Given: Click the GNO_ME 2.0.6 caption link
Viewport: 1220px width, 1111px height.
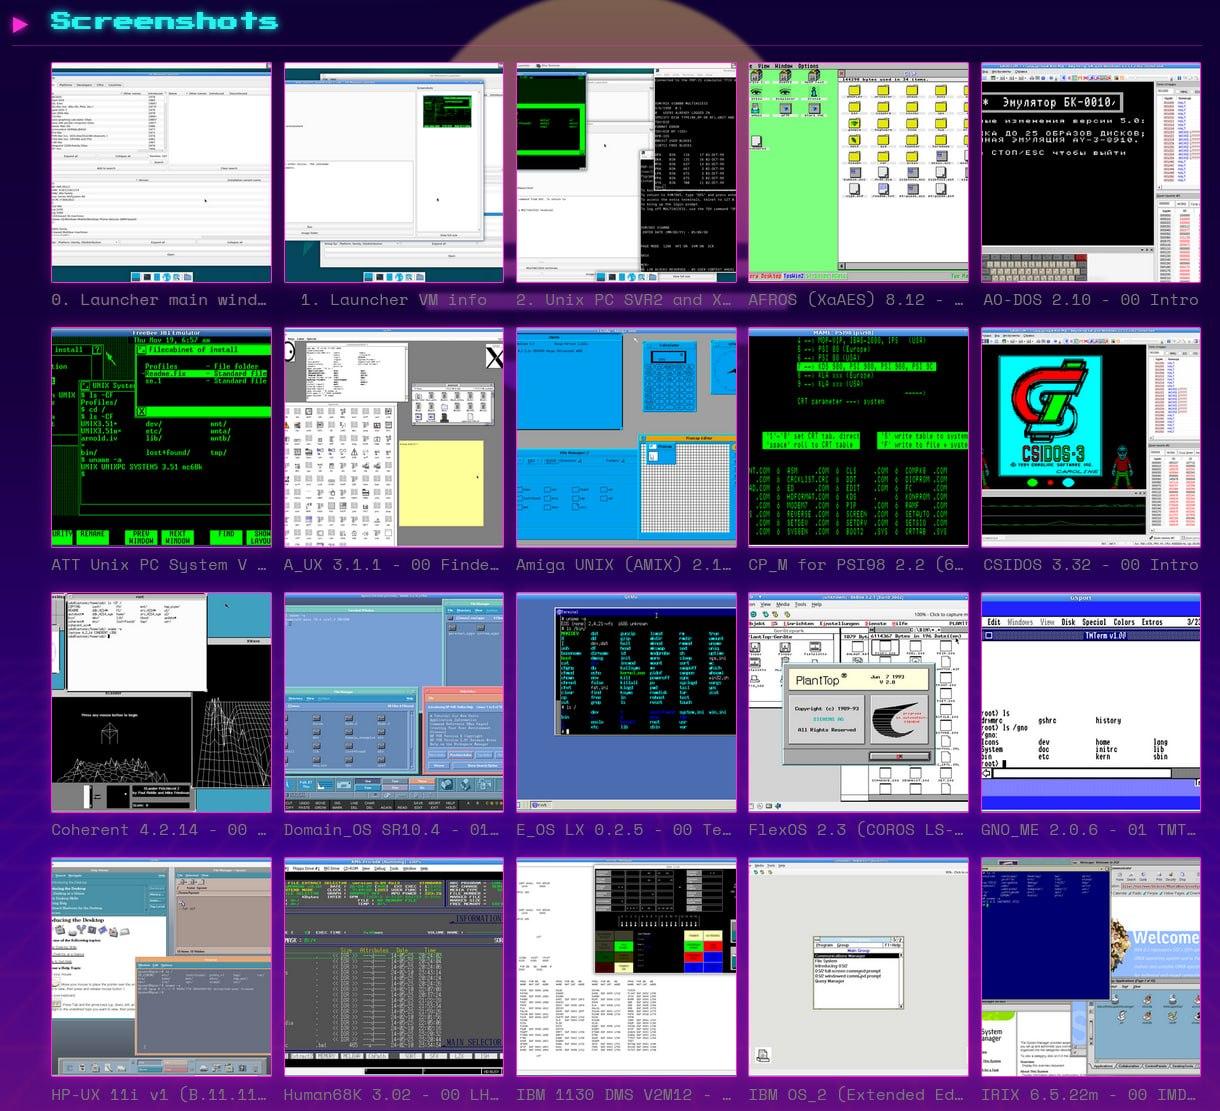Looking at the screenshot, I should [x=1090, y=830].
